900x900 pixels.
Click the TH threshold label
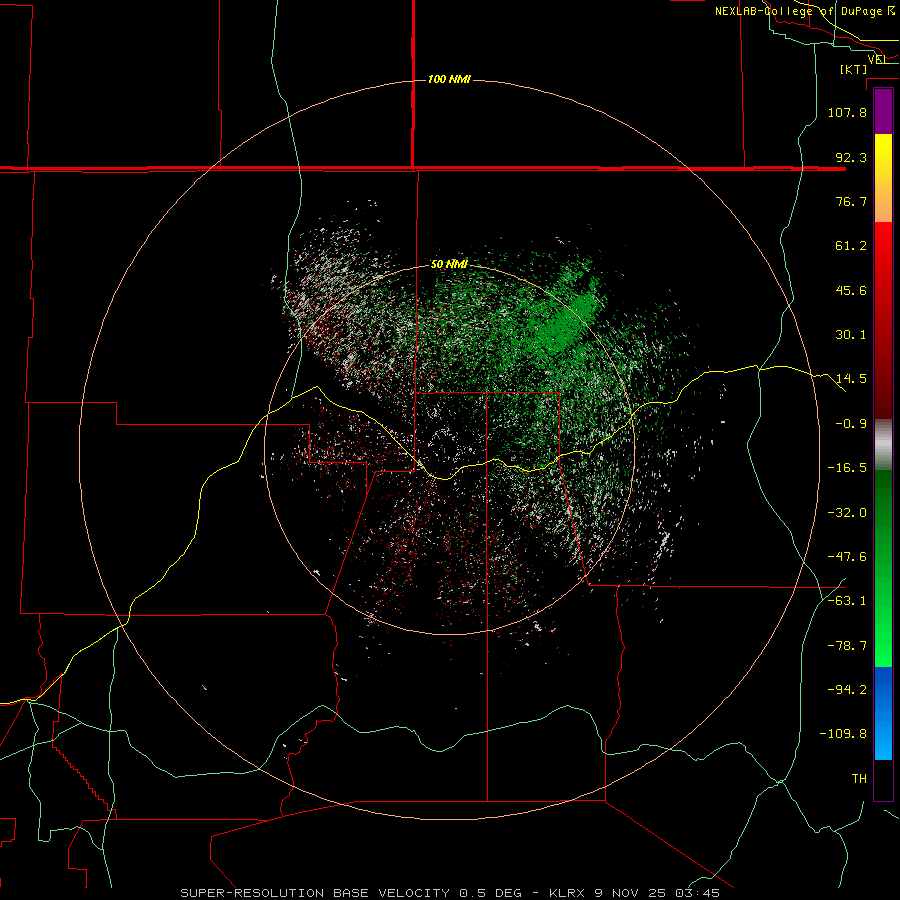tap(859, 779)
